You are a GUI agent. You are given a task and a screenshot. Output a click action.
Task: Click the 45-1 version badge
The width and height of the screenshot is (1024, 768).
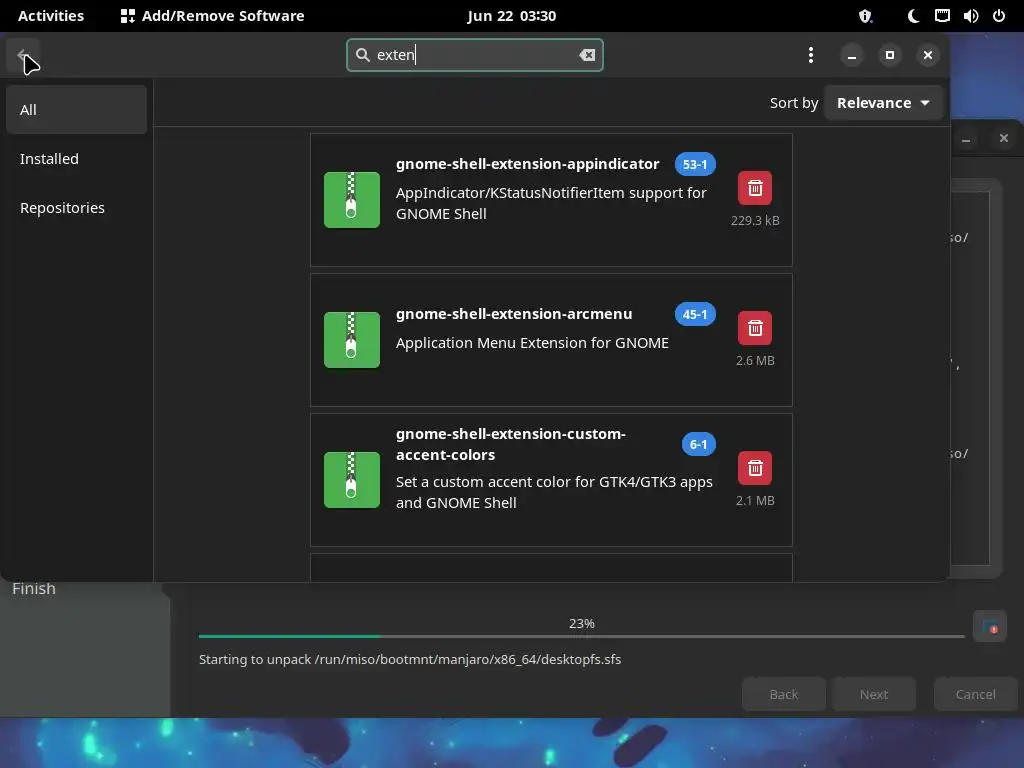point(695,315)
